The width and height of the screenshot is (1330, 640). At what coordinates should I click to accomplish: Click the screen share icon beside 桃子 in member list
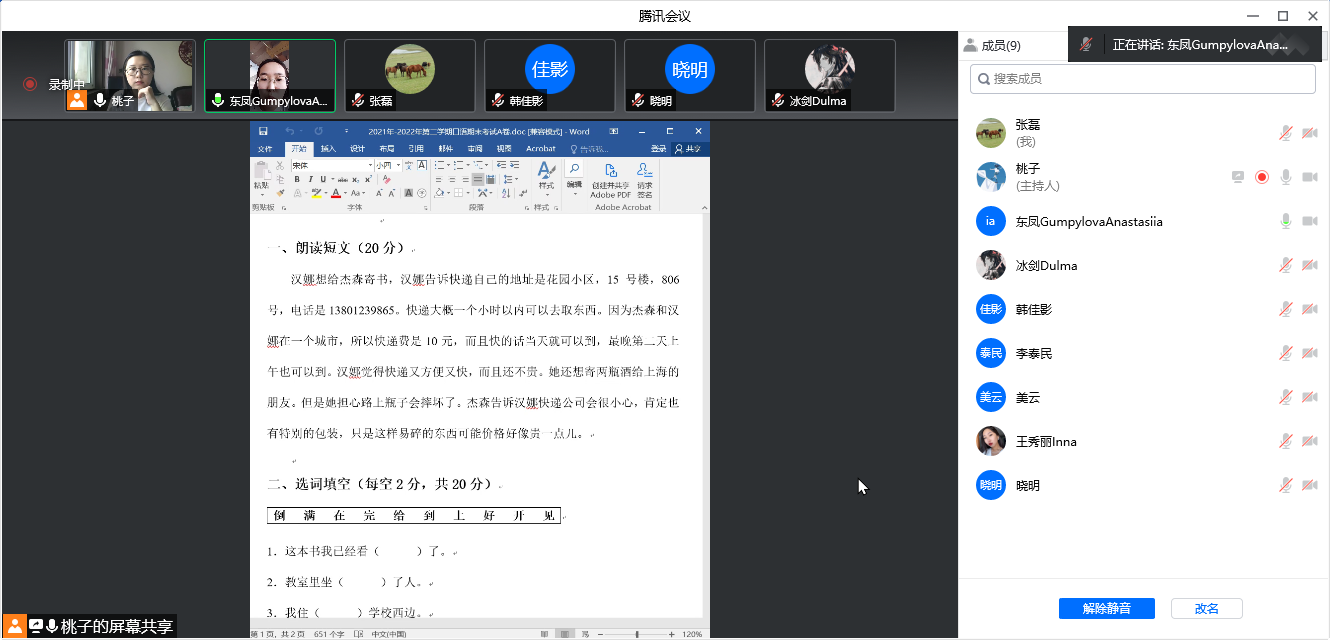[x=1238, y=177]
